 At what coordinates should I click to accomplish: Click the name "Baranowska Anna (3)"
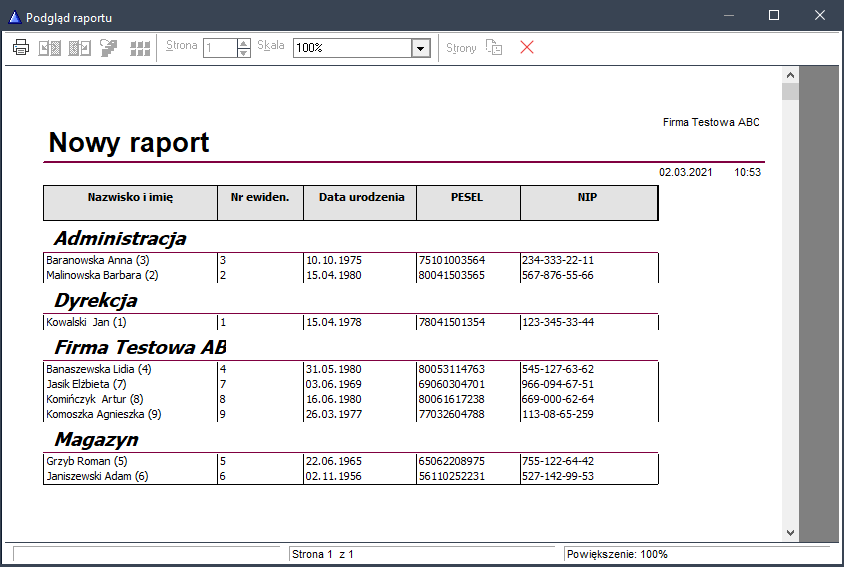point(97,260)
